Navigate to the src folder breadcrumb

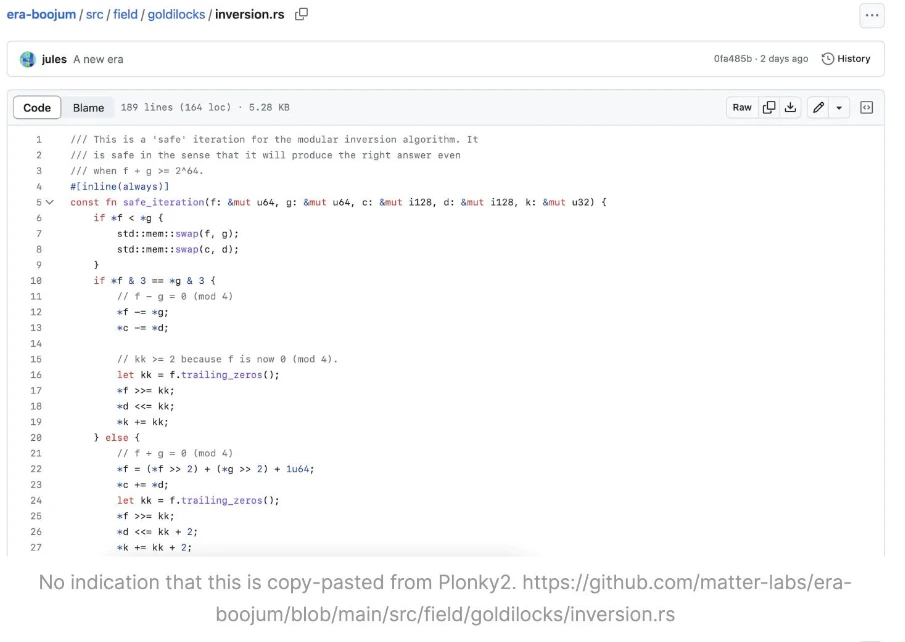(x=94, y=15)
